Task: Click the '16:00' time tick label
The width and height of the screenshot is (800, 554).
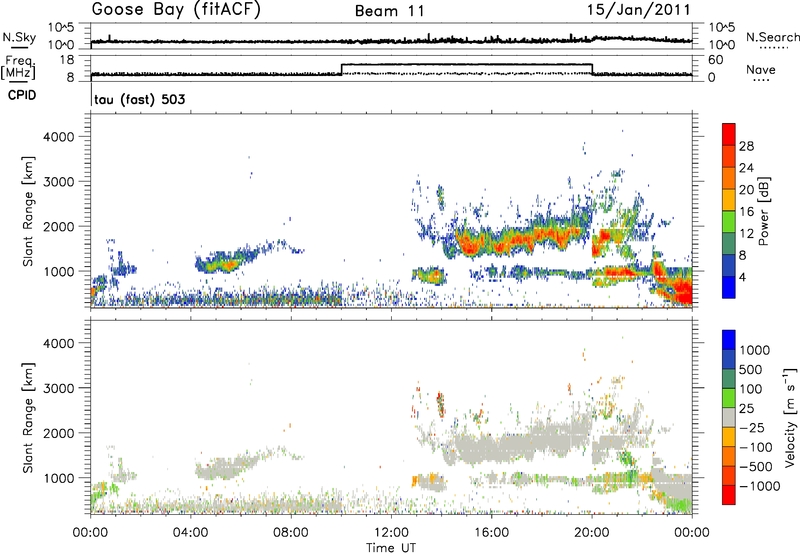Action: pos(491,533)
